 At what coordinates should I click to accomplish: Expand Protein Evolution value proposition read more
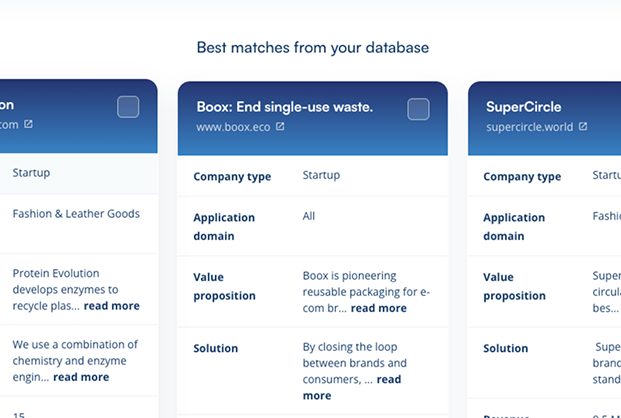tap(112, 306)
